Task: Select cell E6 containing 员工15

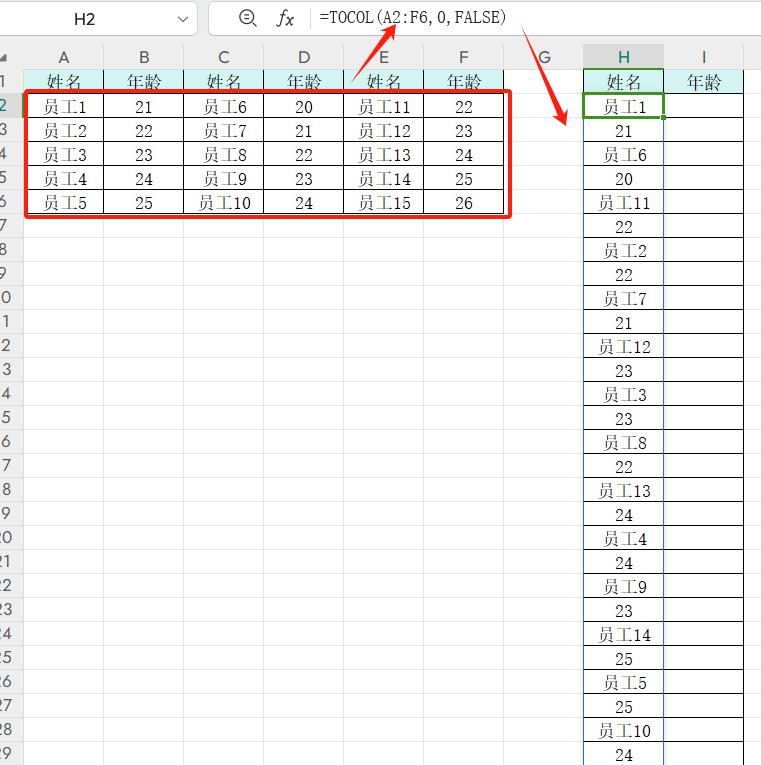Action: (383, 201)
